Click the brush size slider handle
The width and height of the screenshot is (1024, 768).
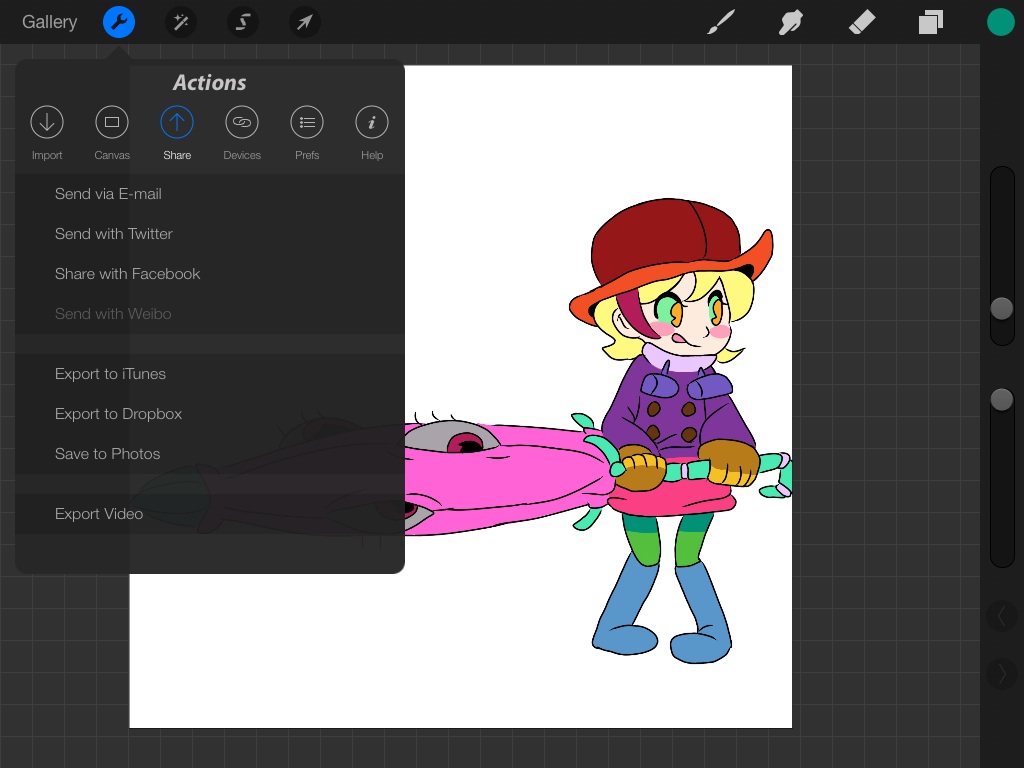[1001, 309]
